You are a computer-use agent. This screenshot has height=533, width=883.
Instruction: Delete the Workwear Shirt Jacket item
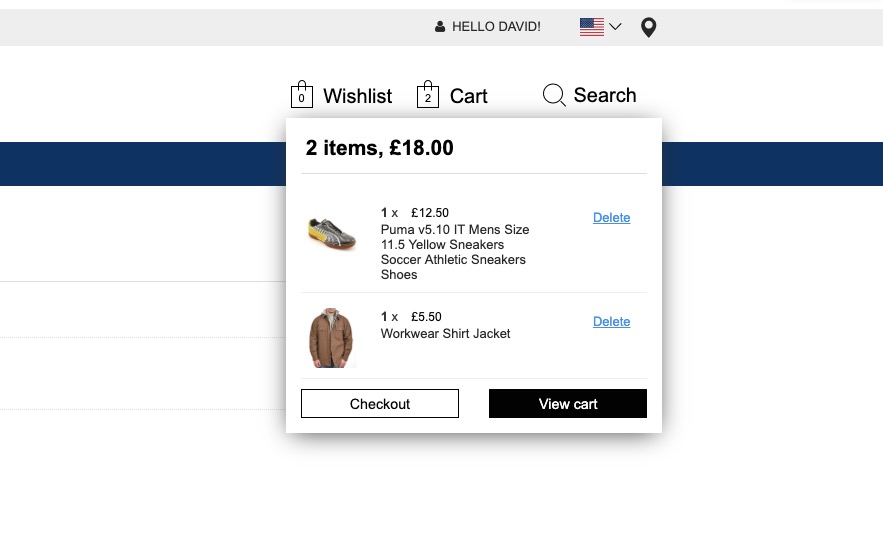click(611, 322)
